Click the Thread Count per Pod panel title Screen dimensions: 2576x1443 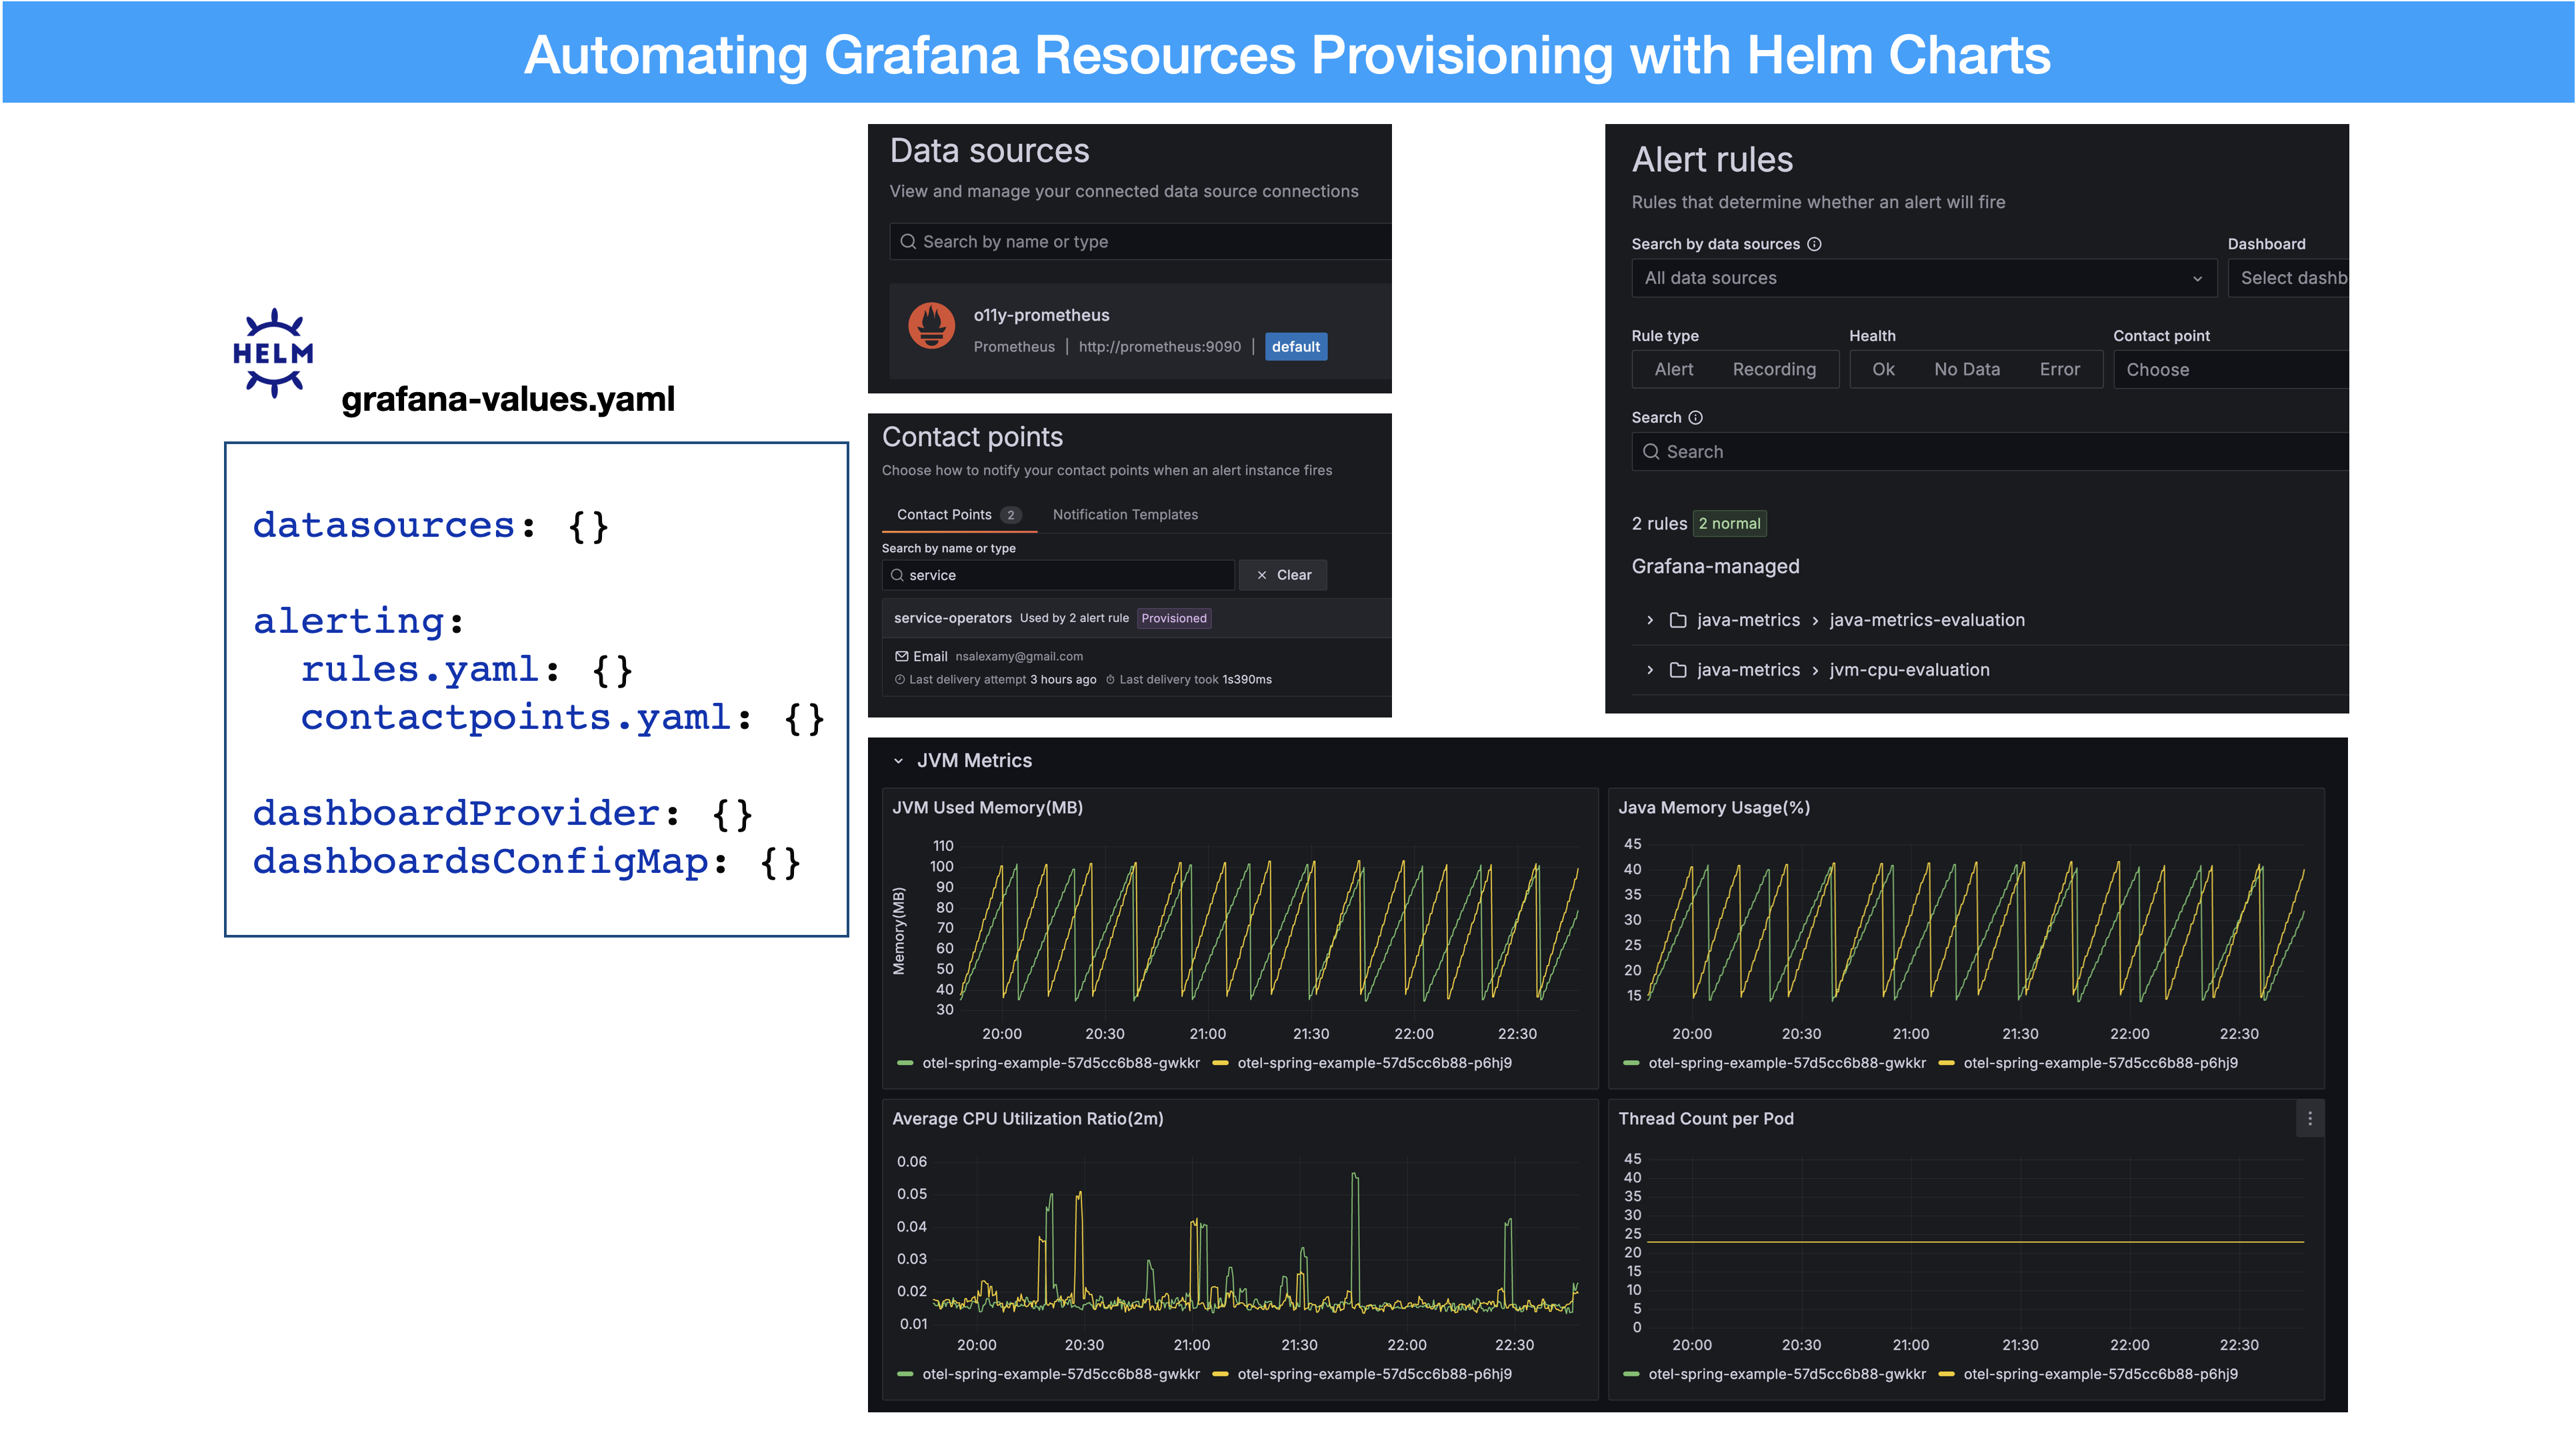click(x=1705, y=1119)
